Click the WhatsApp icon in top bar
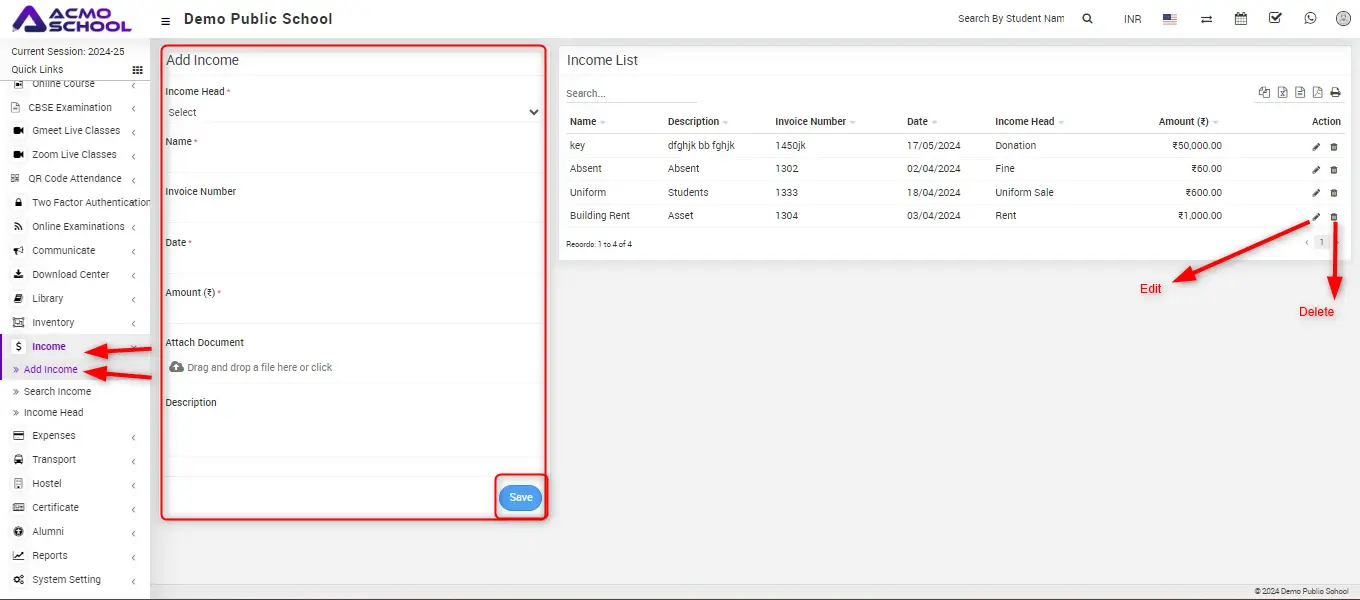Viewport: 1360px width, 600px height. point(1310,19)
